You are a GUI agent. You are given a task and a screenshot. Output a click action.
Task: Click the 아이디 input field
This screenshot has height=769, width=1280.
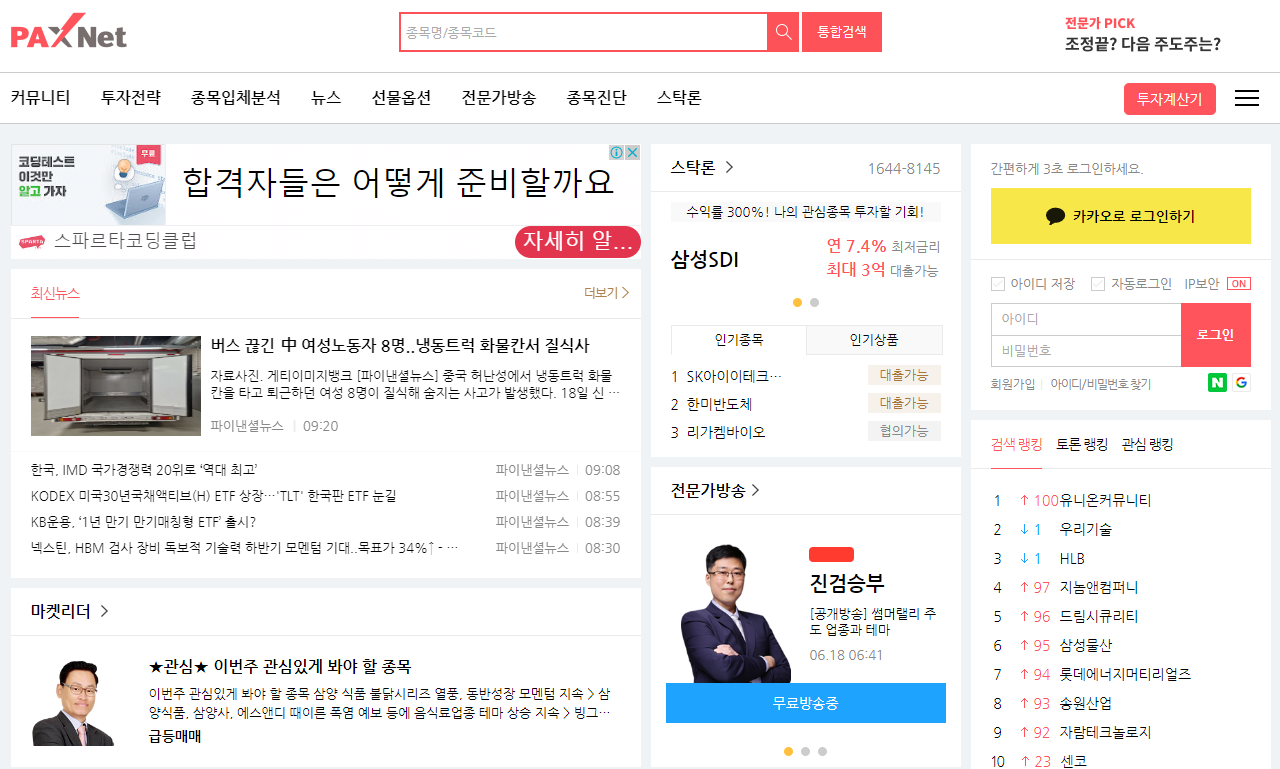1086,319
